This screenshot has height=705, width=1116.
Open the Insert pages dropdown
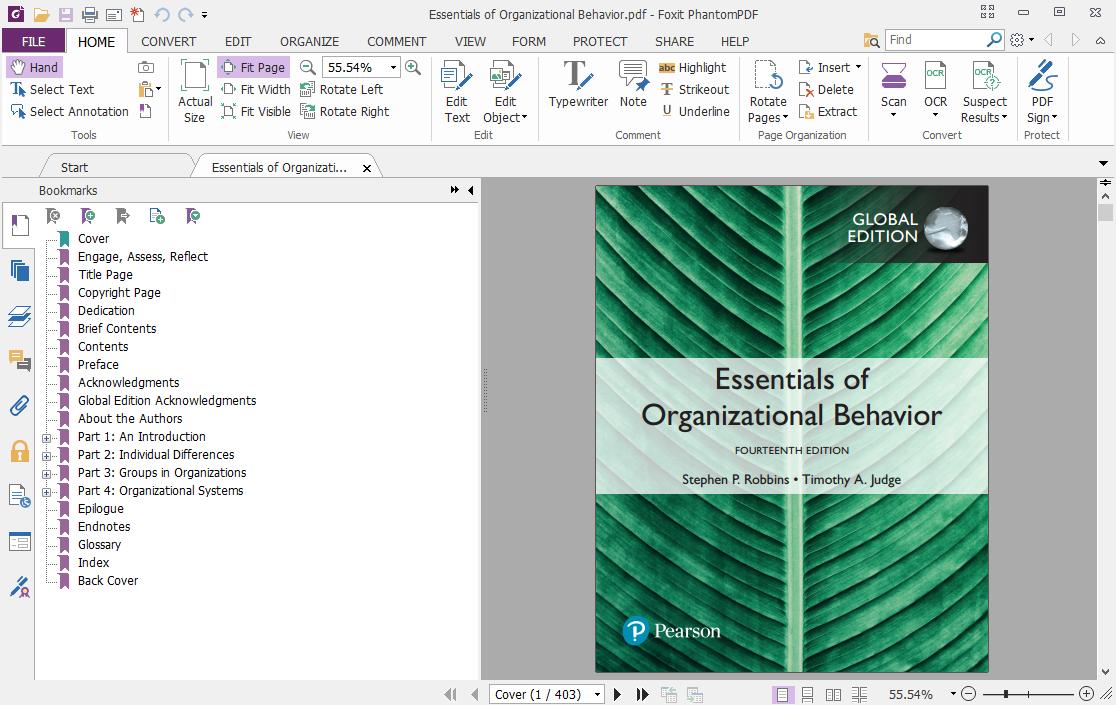[858, 67]
